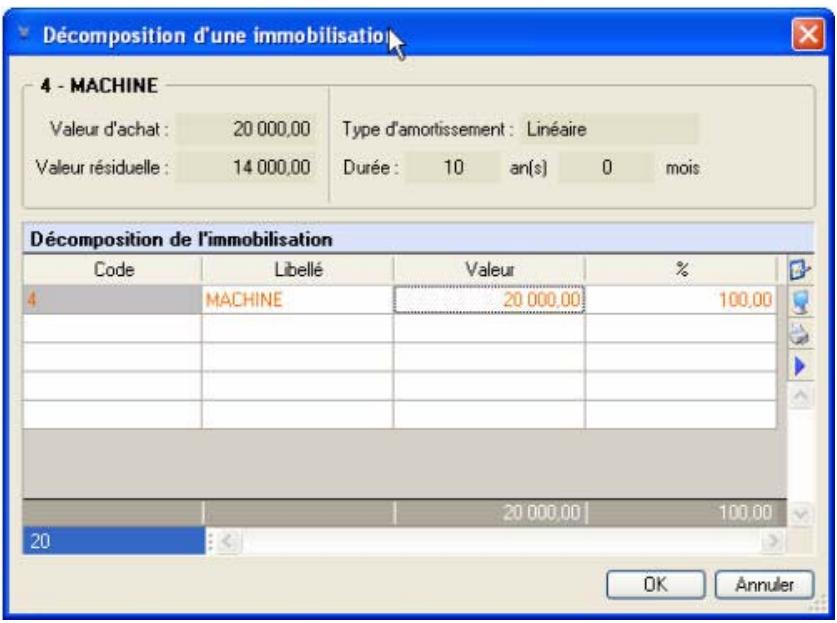Click the total 100,00 in footer row
The image size is (837, 623).
click(x=685, y=513)
